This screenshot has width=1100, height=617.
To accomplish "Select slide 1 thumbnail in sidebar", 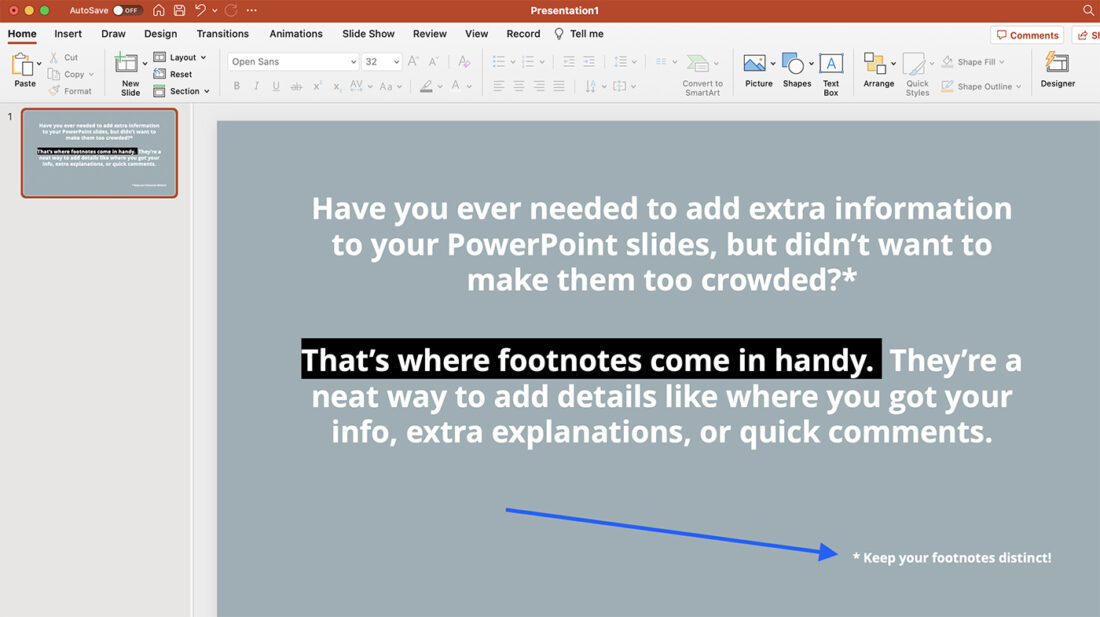I will pos(99,153).
